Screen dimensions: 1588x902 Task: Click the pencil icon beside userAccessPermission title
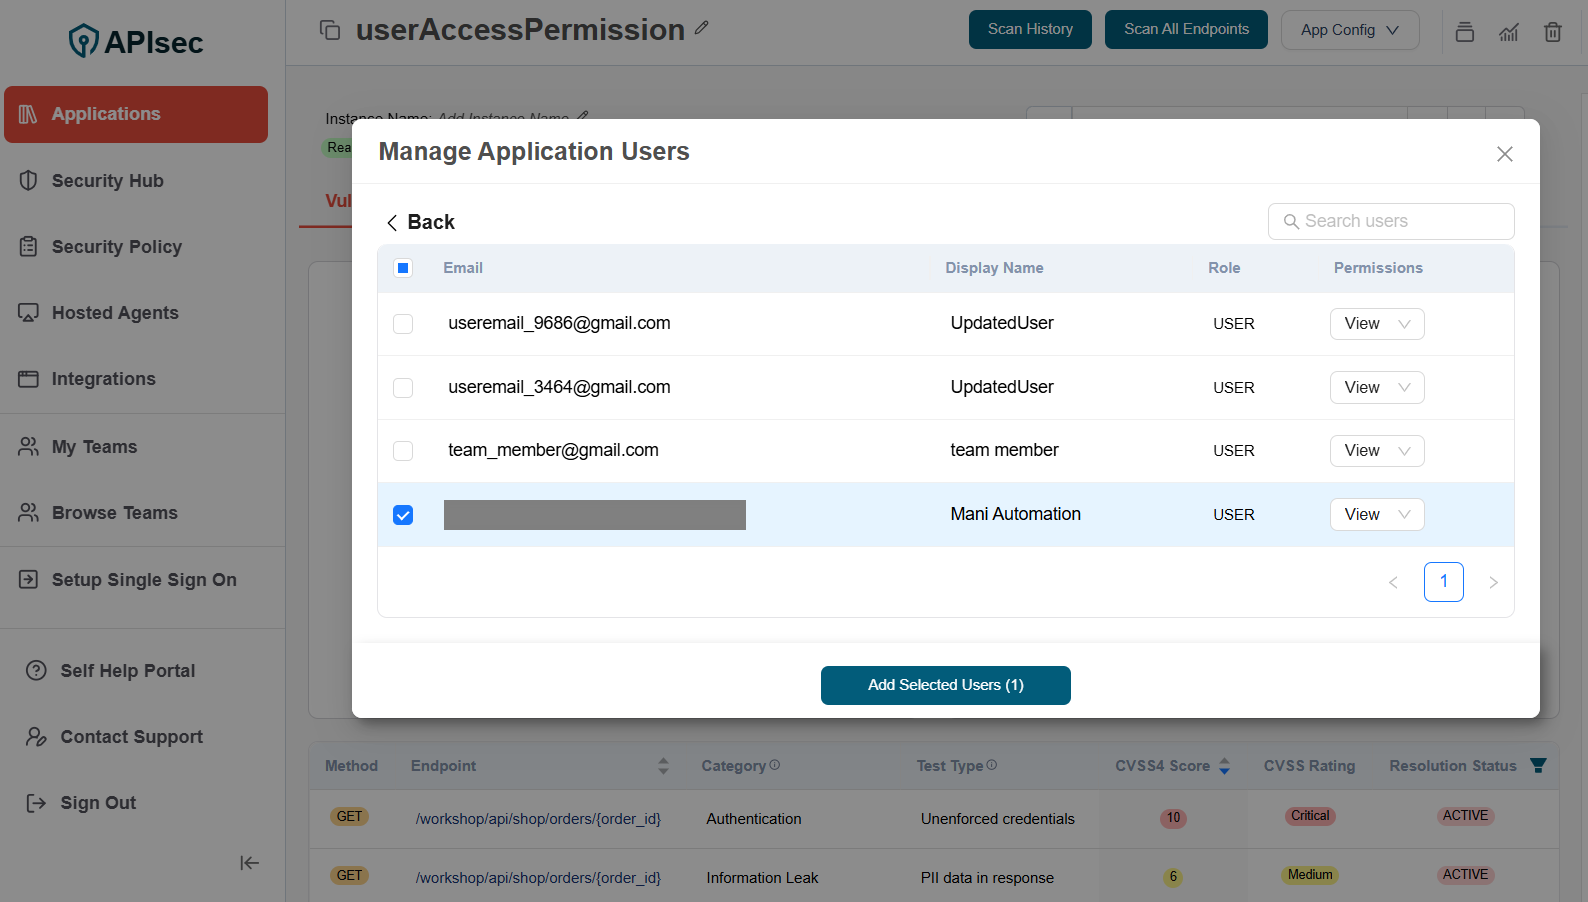click(702, 28)
